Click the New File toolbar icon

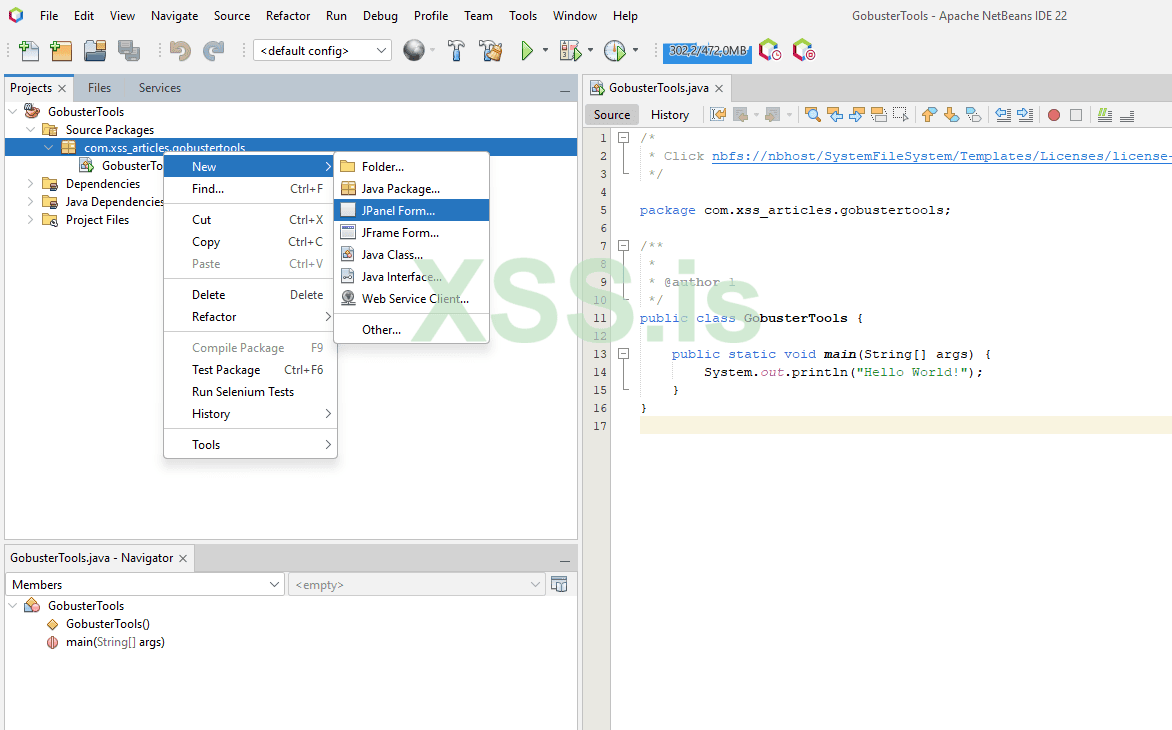[x=29, y=51]
